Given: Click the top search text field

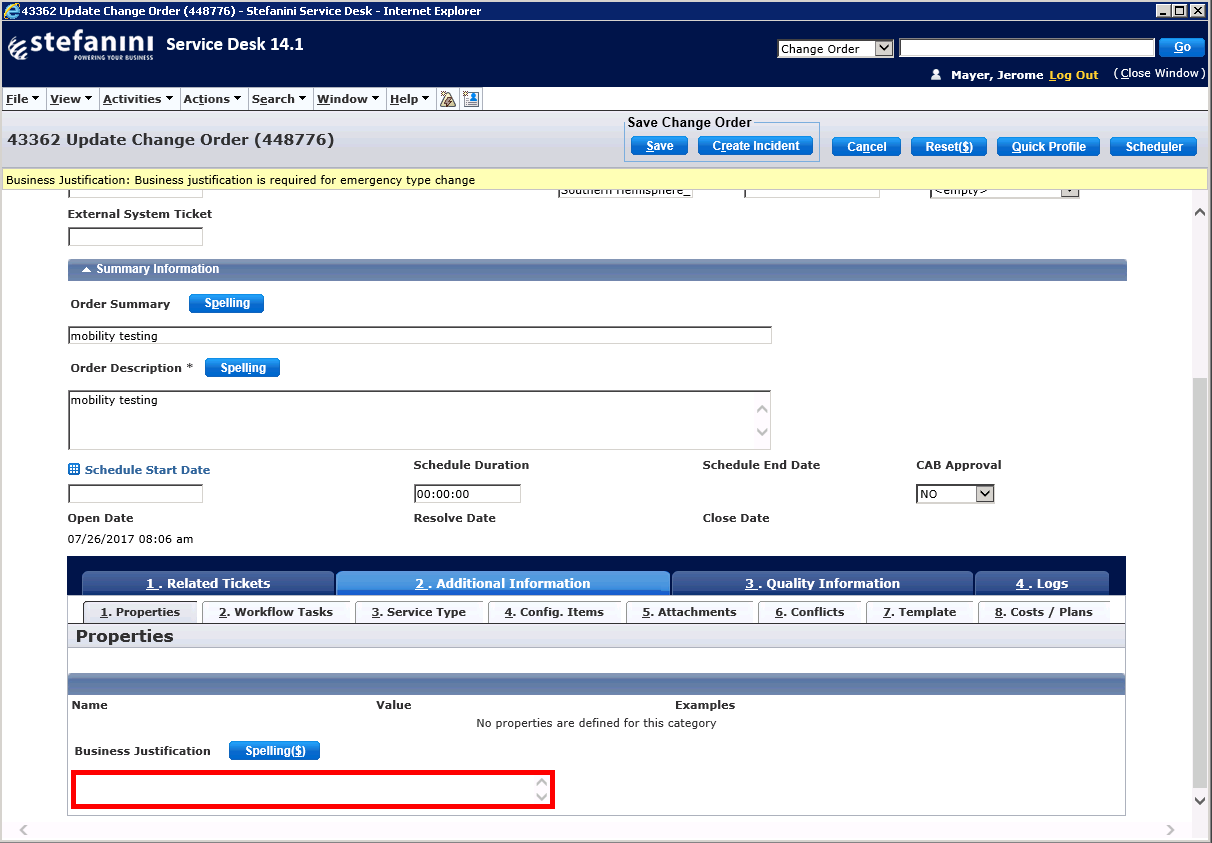Looking at the screenshot, I should tap(1027, 48).
